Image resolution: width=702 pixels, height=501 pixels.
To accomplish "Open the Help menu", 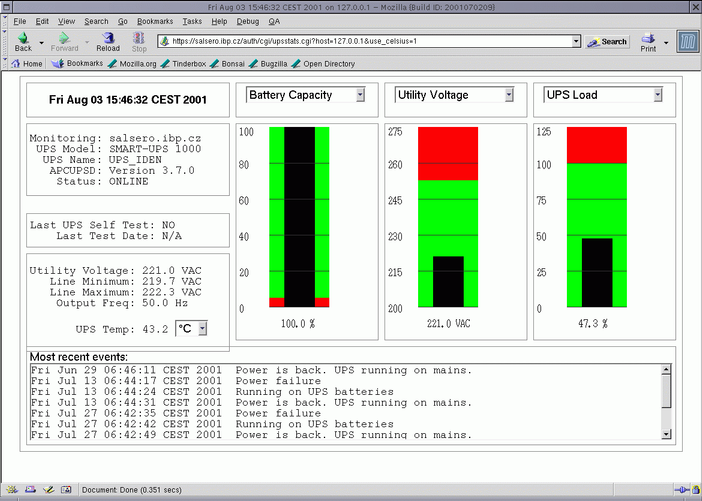I will tap(219, 21).
